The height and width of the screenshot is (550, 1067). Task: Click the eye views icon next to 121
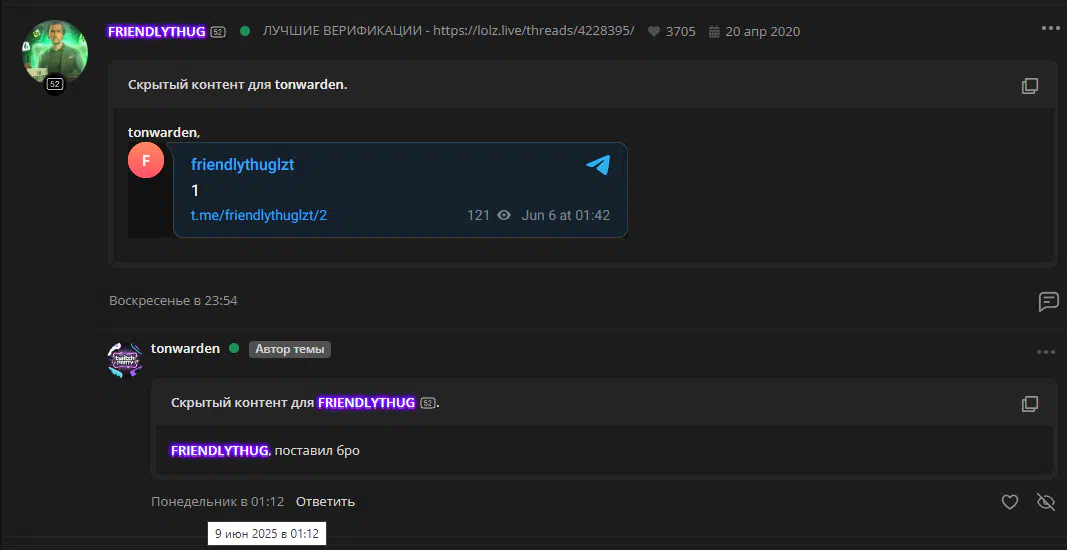coord(504,215)
